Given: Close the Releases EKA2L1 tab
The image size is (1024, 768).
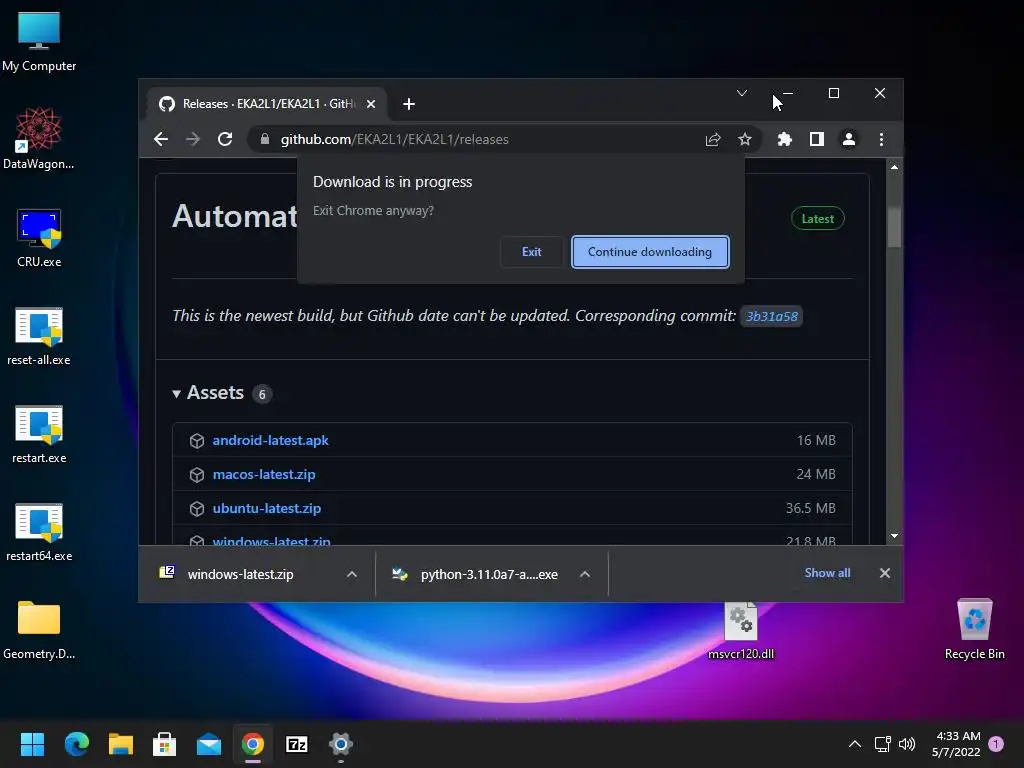Looking at the screenshot, I should (x=371, y=104).
